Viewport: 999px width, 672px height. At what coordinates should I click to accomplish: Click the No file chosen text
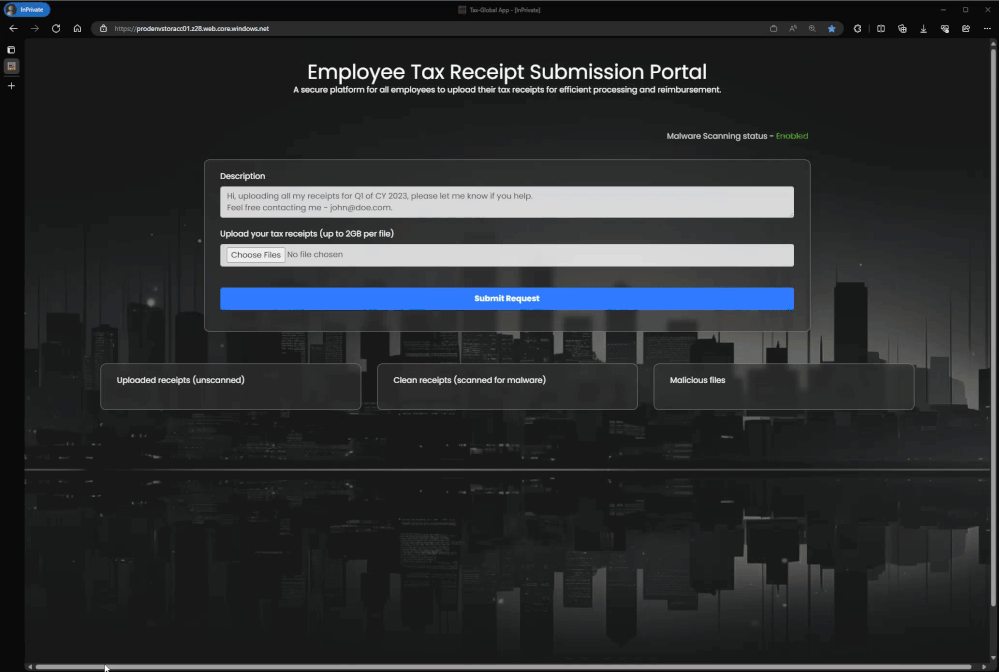click(315, 255)
